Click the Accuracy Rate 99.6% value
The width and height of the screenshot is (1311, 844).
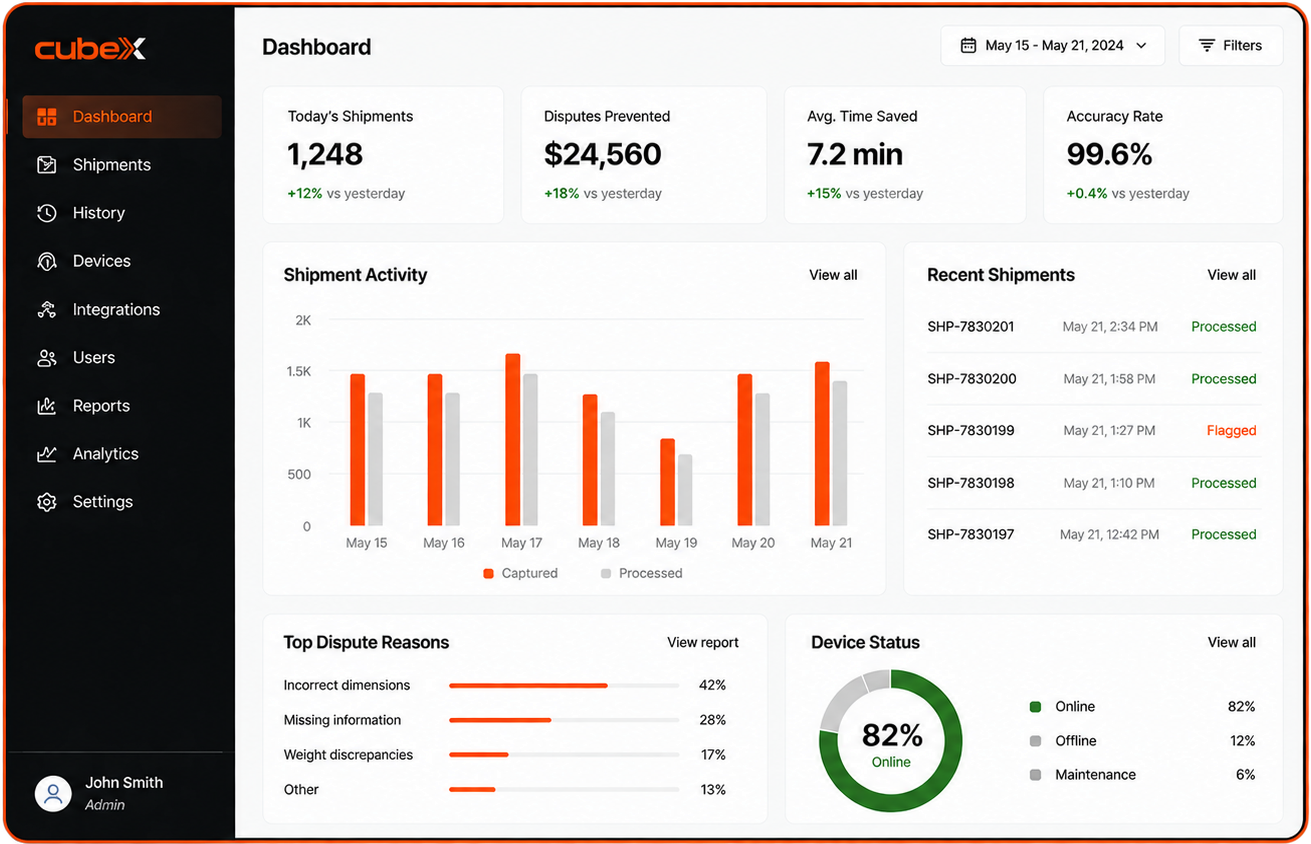pyautogui.click(x=1109, y=155)
